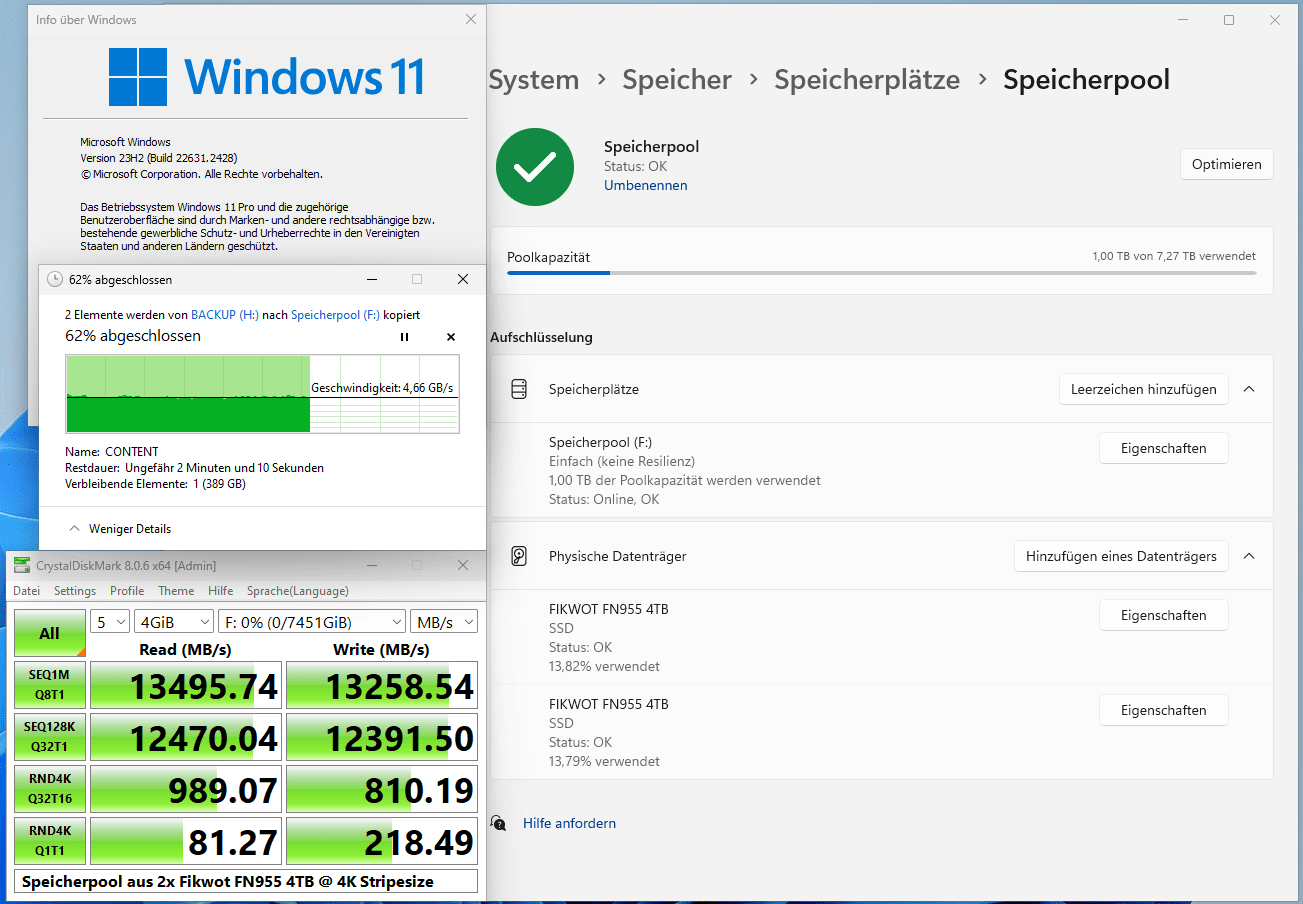Click the 218.49 write result
Screen dimensions: 1303x904
(382, 842)
